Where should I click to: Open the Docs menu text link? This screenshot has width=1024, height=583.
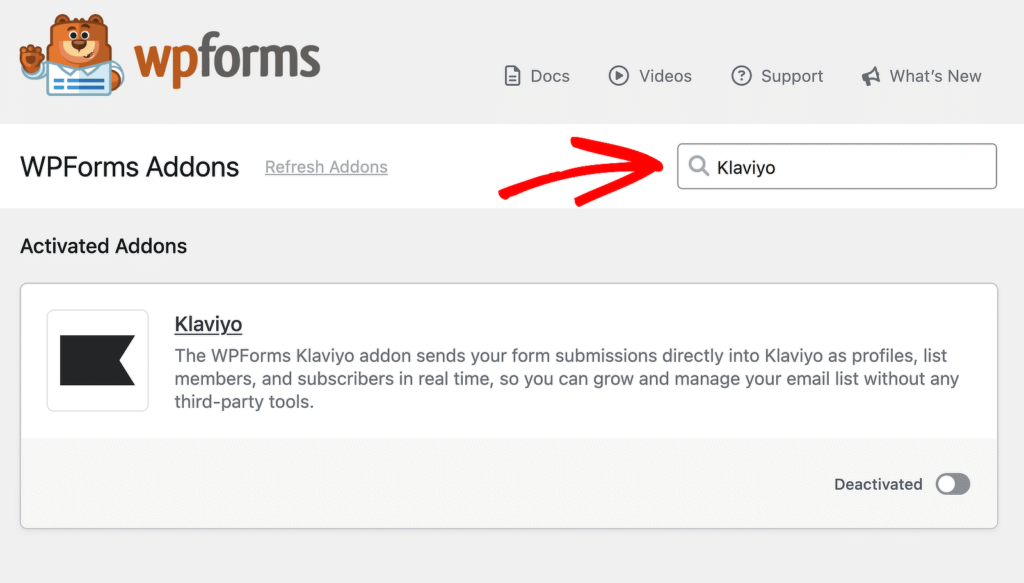pos(550,76)
